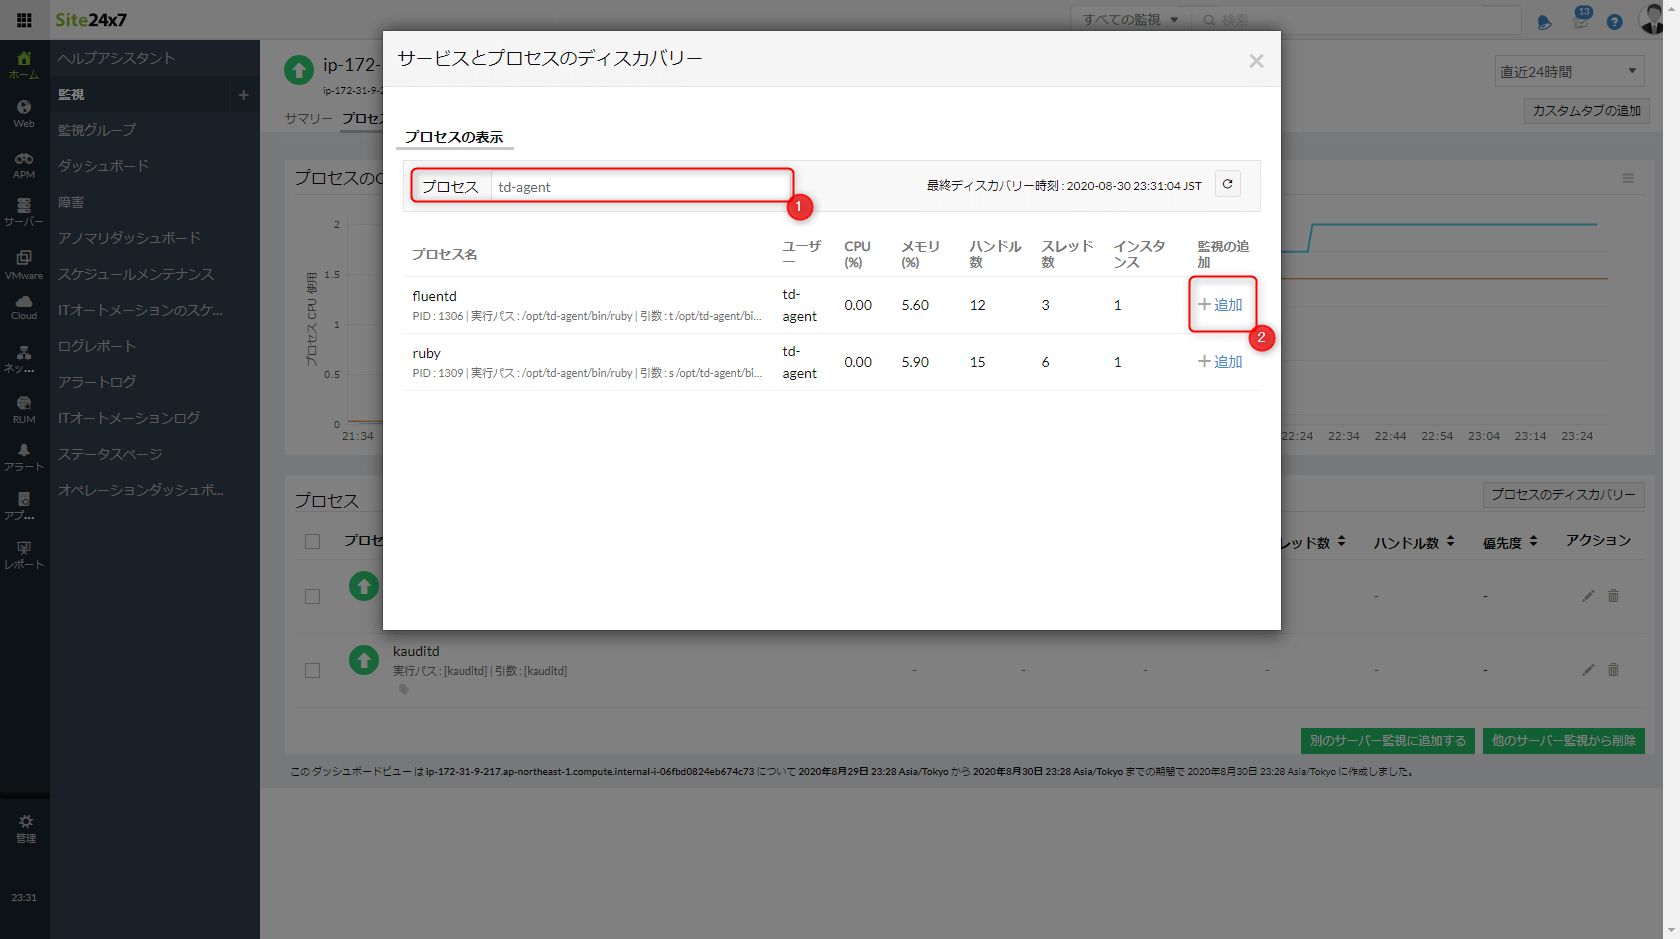Open アラートログ in the side menu
Image resolution: width=1680 pixels, height=939 pixels.
click(96, 382)
